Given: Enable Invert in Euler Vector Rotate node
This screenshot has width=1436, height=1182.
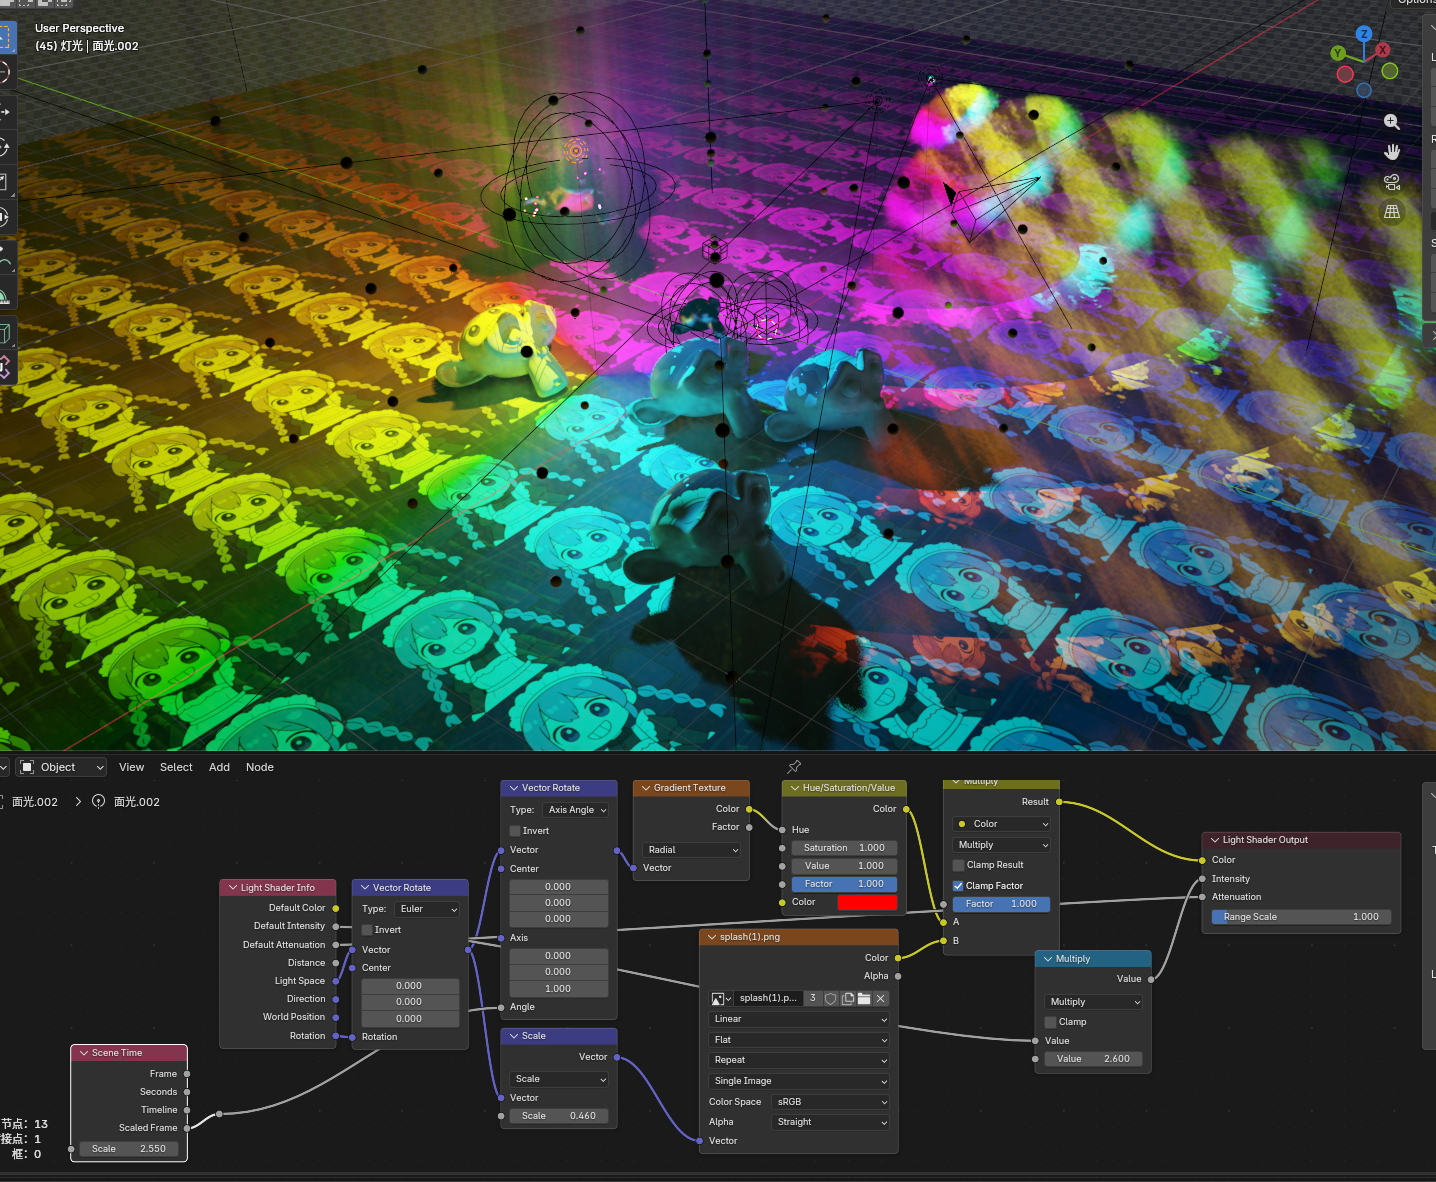Looking at the screenshot, I should pos(367,930).
